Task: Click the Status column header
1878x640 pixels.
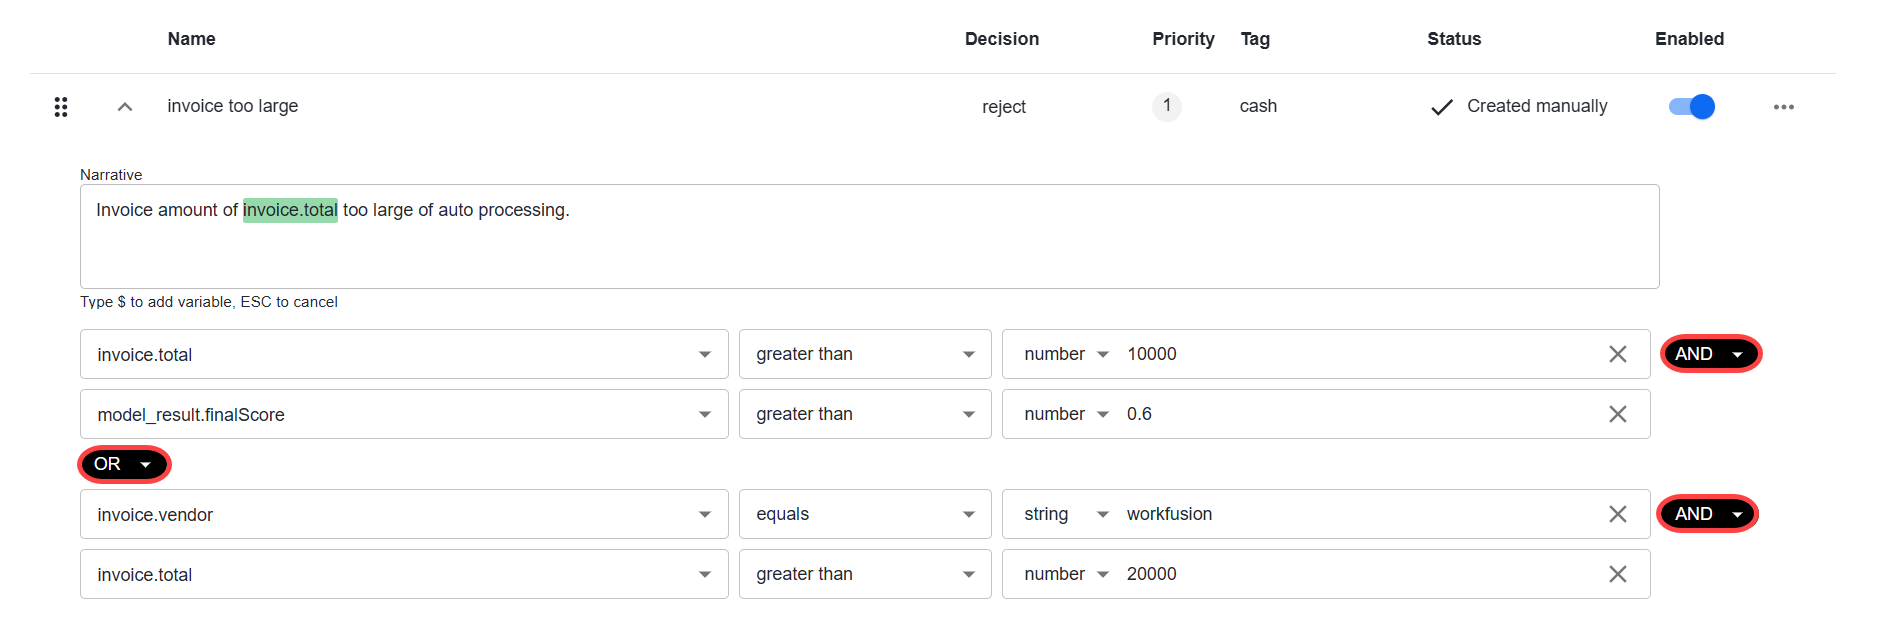Action: [x=1454, y=39]
